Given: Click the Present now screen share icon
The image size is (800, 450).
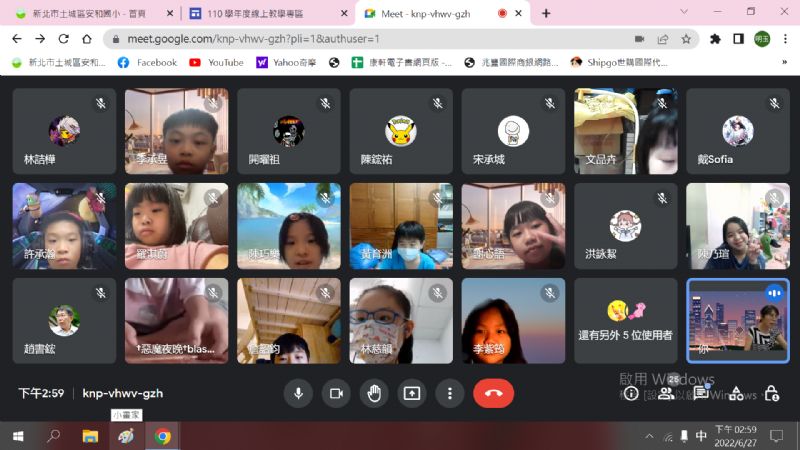Looking at the screenshot, I should click(412, 393).
